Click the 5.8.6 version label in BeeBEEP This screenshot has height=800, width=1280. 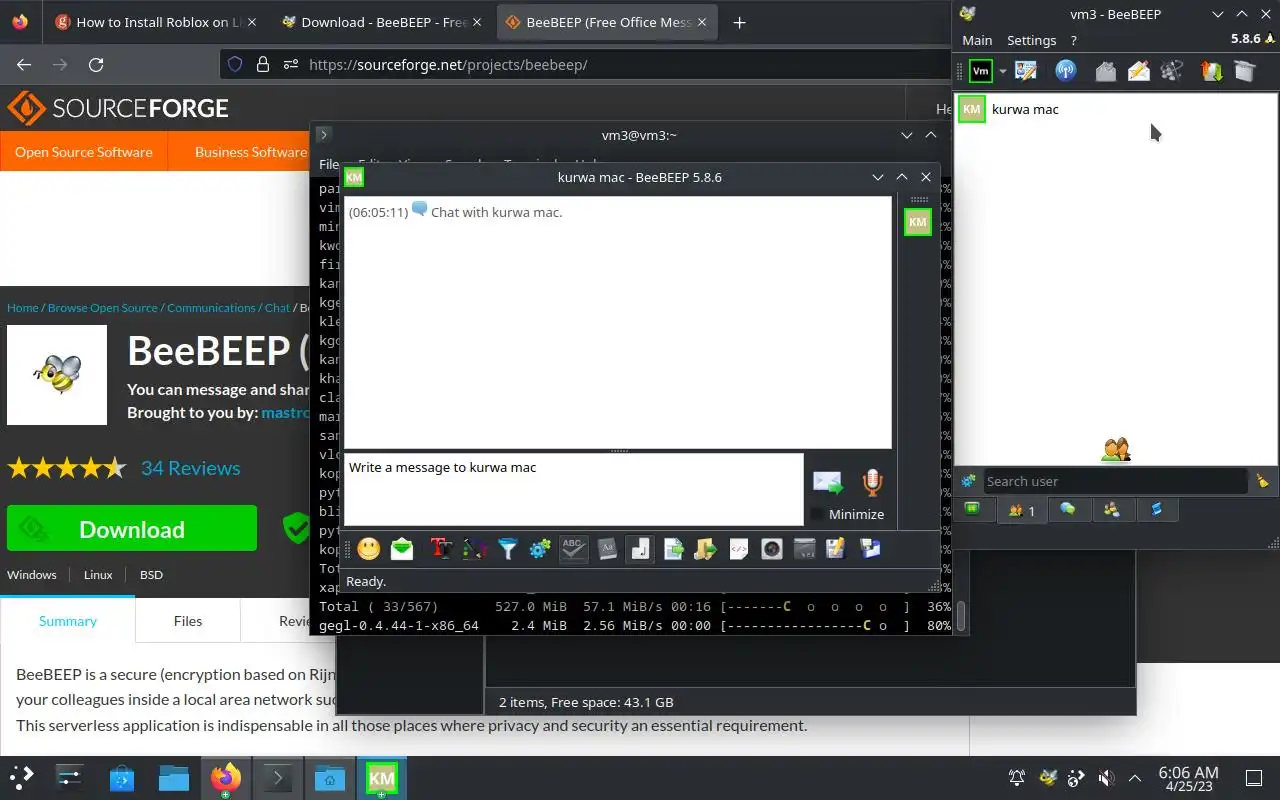point(1245,39)
